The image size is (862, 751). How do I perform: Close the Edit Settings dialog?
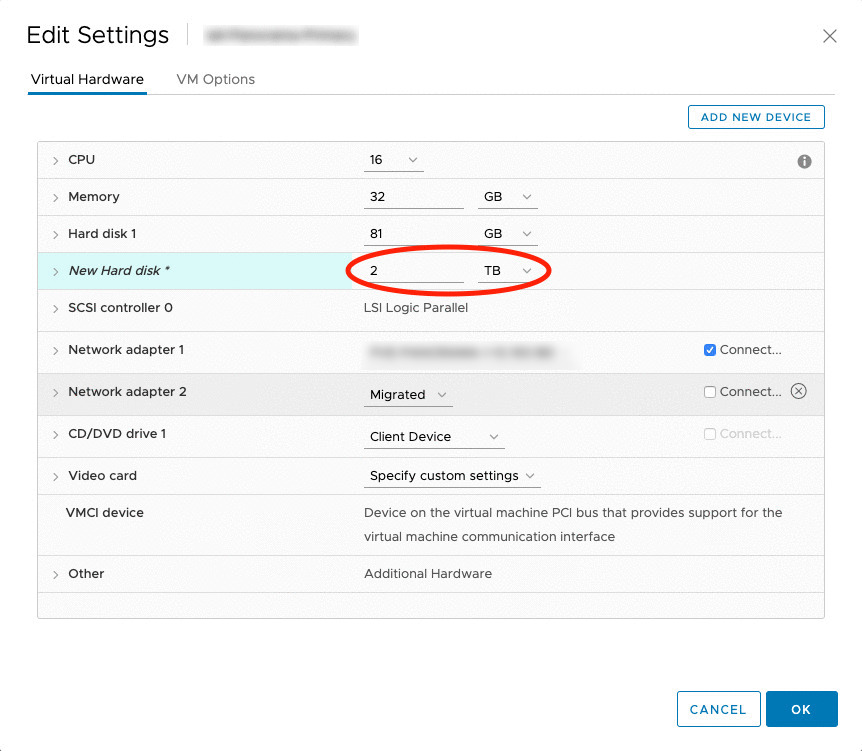[x=829, y=36]
